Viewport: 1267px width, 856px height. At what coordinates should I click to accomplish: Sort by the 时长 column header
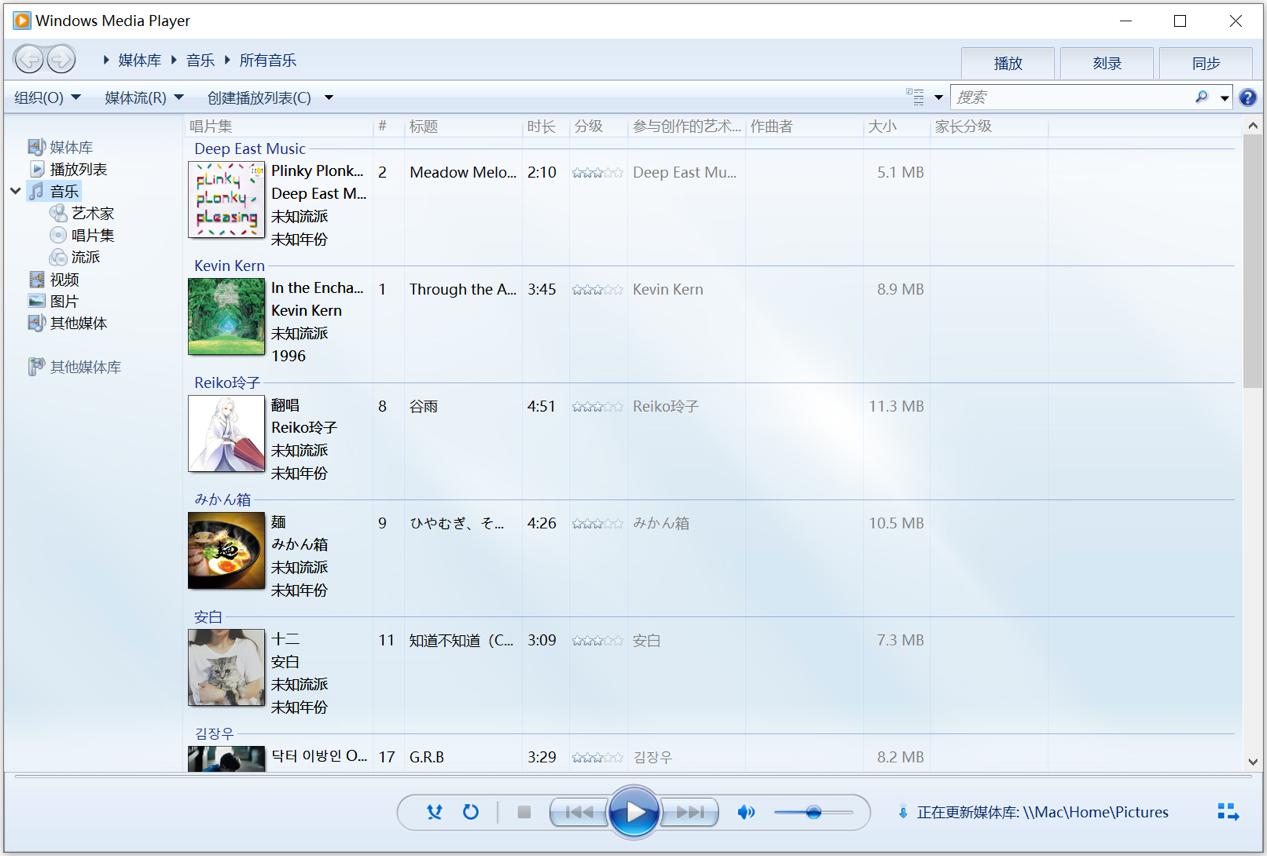pyautogui.click(x=546, y=126)
